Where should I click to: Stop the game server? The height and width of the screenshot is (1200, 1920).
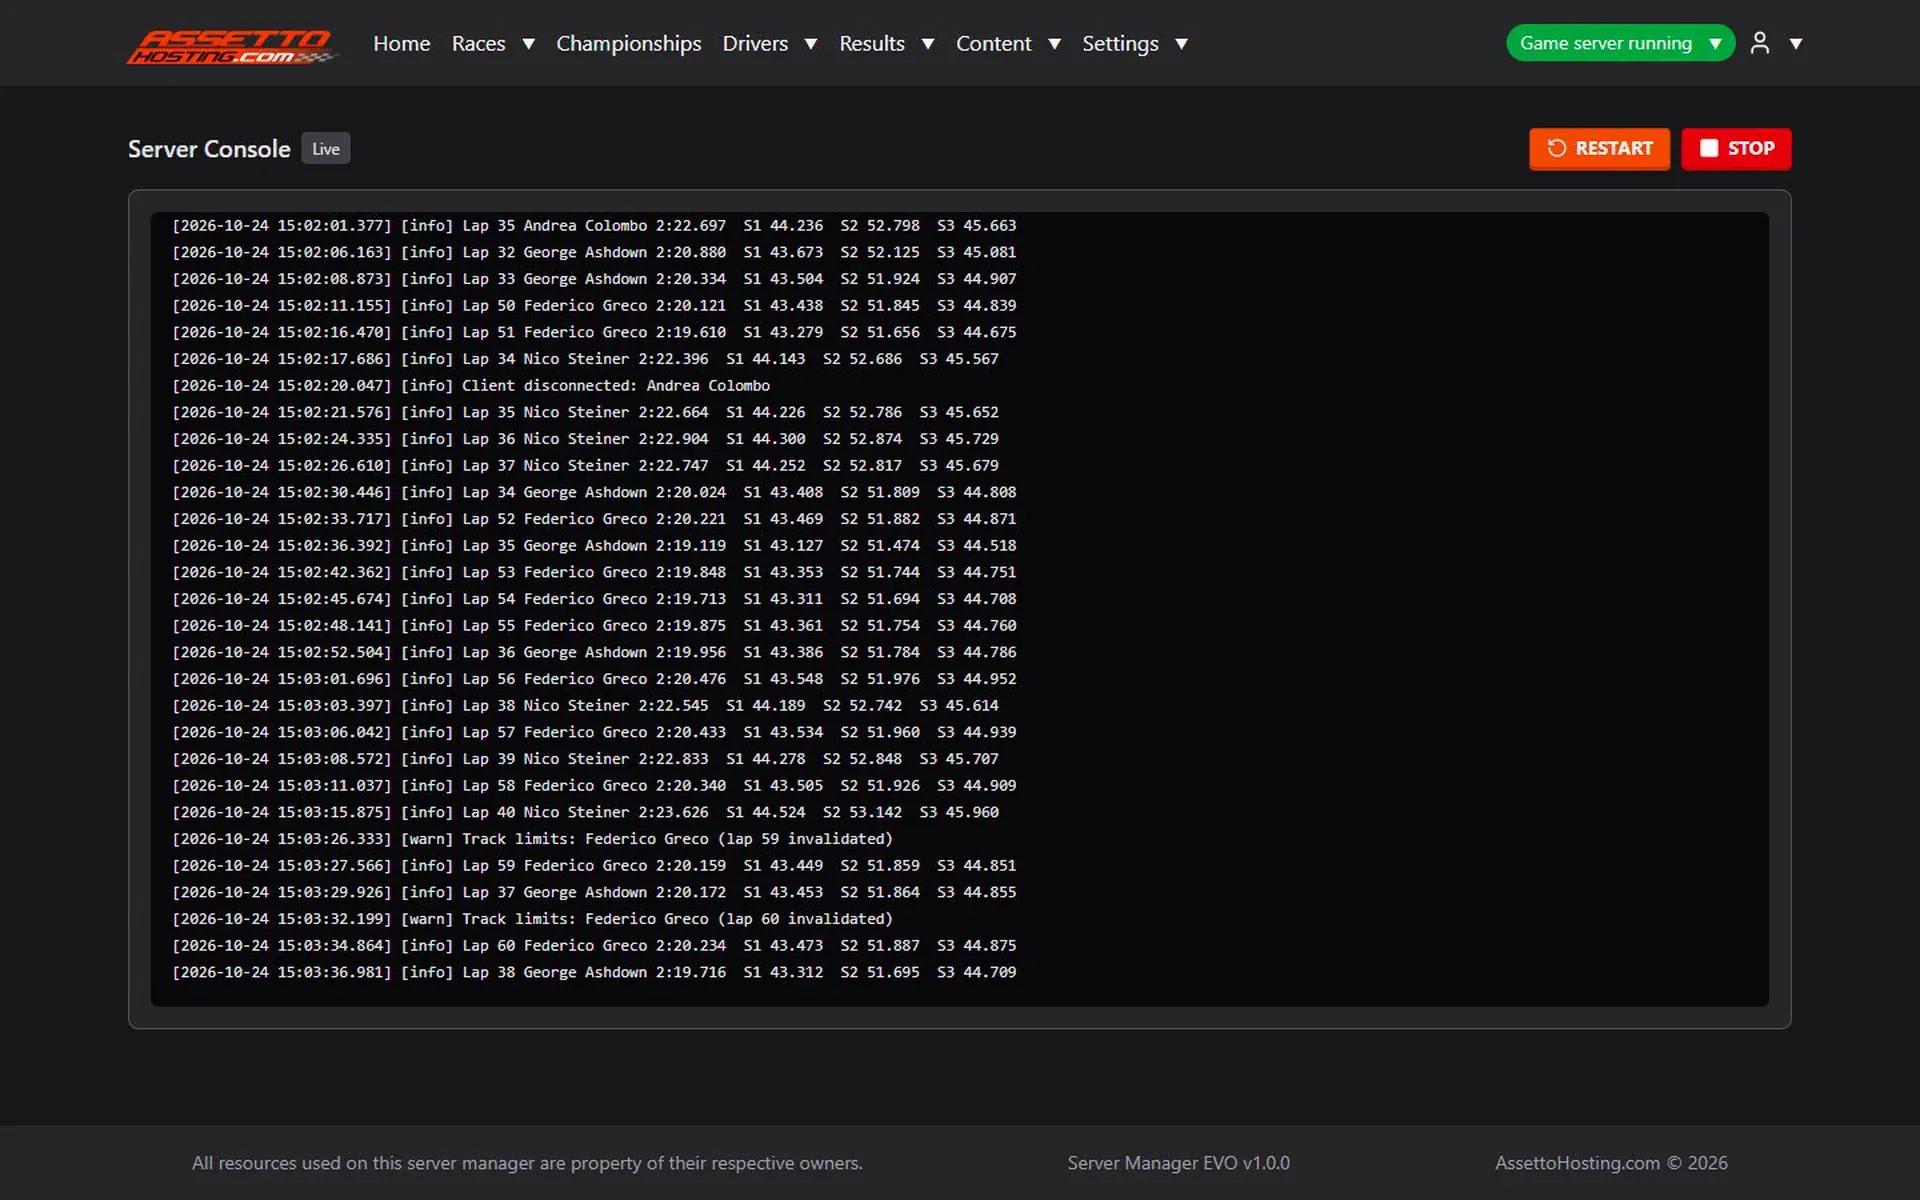point(1736,149)
